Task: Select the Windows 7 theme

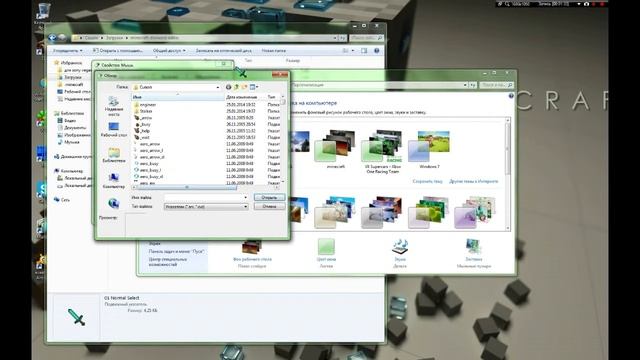Action: (x=429, y=149)
